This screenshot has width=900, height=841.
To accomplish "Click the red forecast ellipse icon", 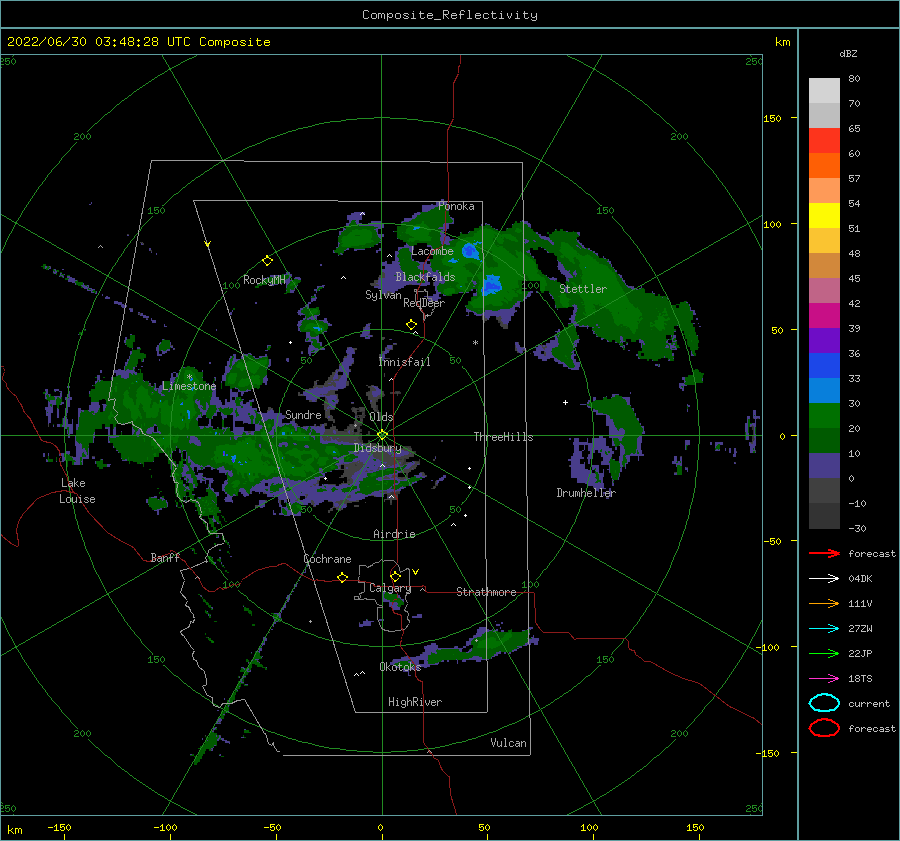I will point(824,728).
